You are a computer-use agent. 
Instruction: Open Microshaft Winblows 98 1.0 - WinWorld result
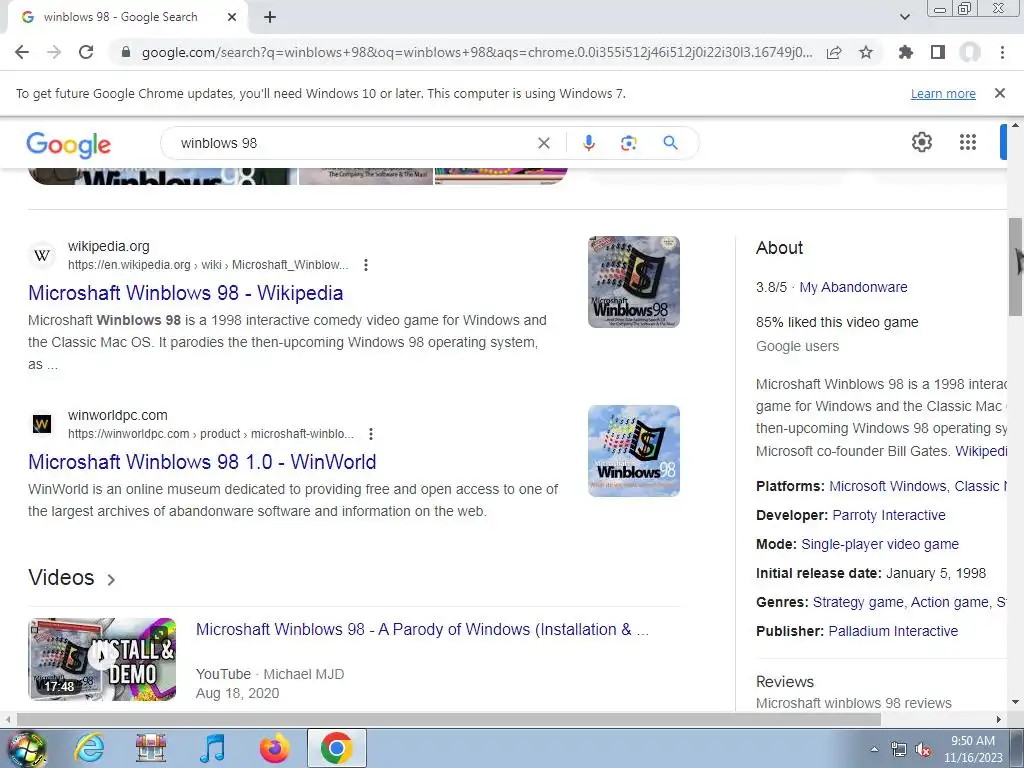point(202,462)
